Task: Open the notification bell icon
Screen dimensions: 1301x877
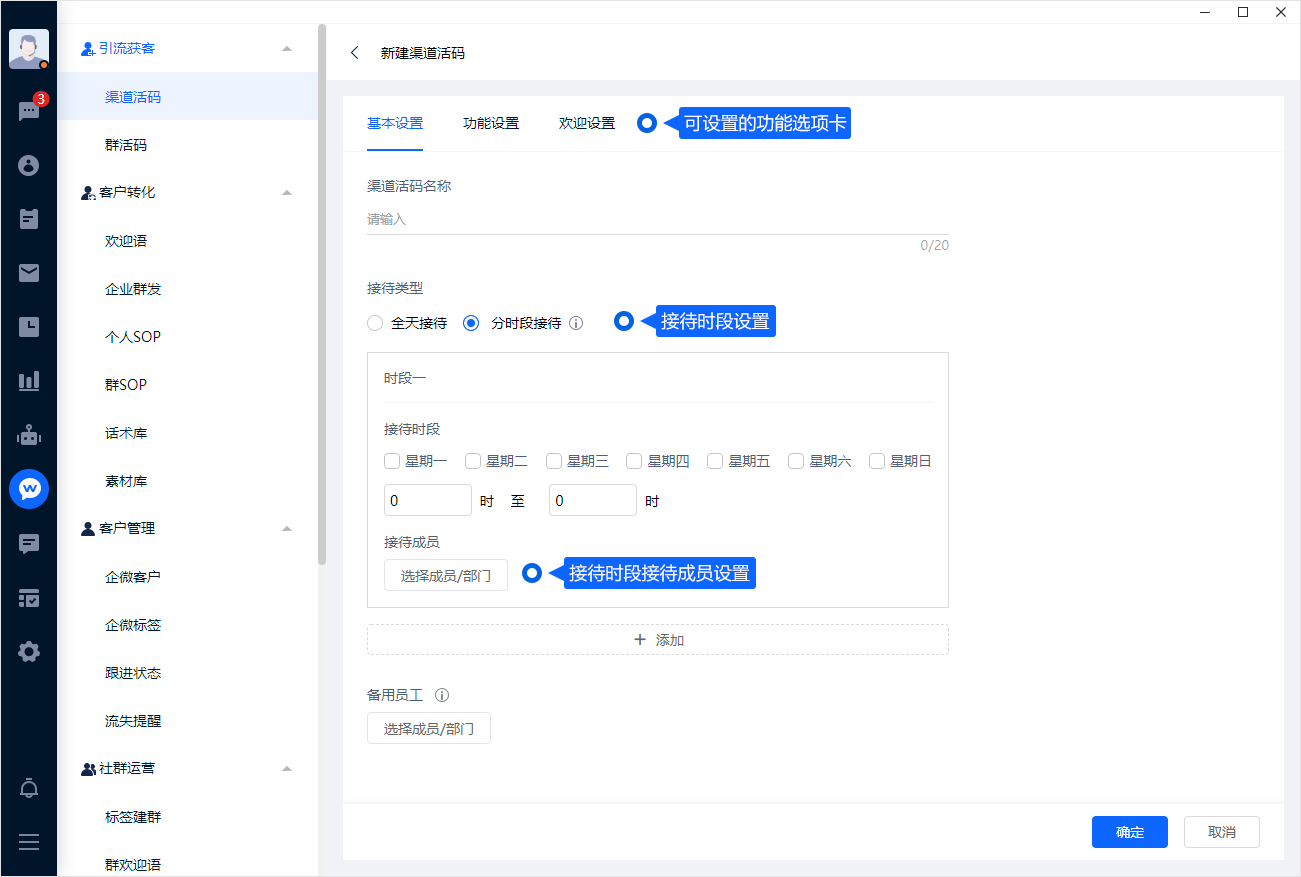Action: [x=29, y=789]
